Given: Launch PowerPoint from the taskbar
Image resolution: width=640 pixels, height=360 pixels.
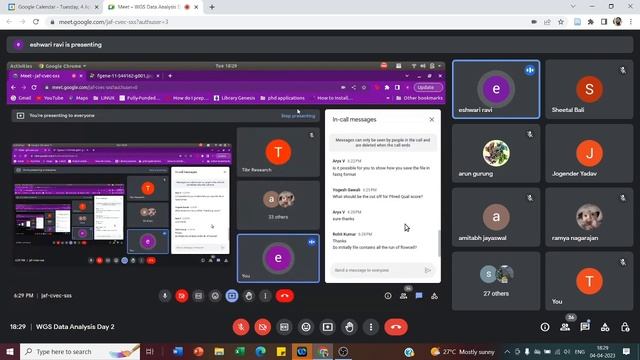Looking at the screenshot, I should point(198,351).
